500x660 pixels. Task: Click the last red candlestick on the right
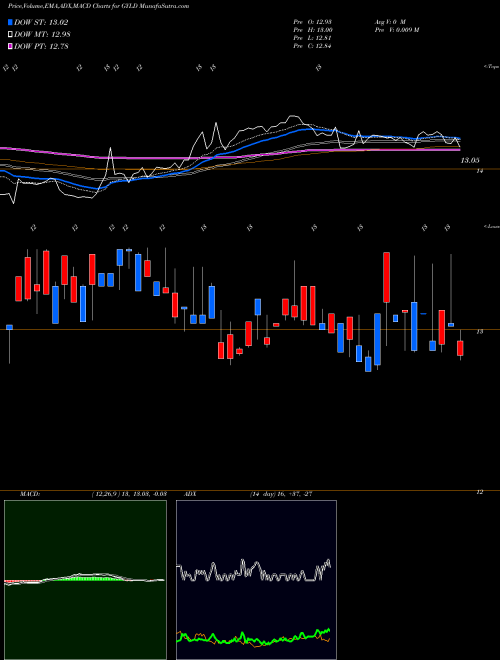point(460,348)
